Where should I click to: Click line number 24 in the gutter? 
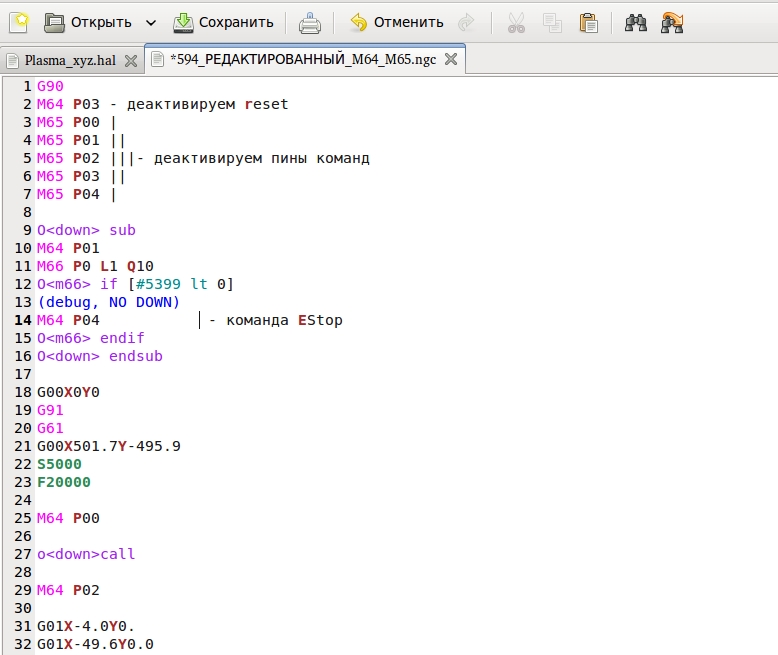coord(23,500)
